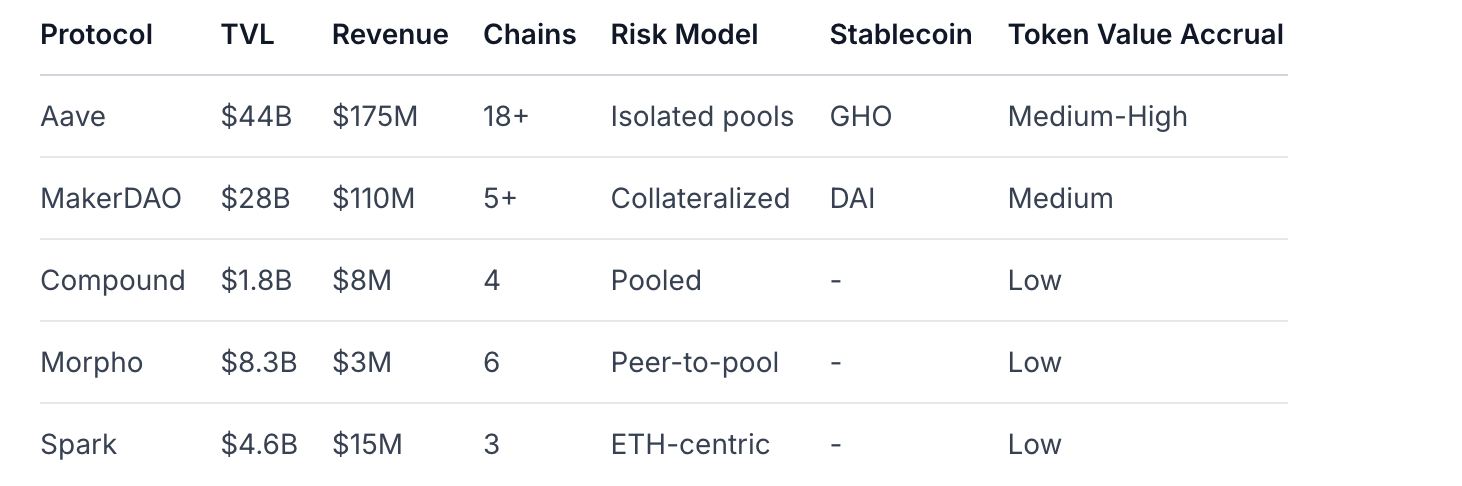
Task: Select the Aave protocol cell
Action: (73, 117)
